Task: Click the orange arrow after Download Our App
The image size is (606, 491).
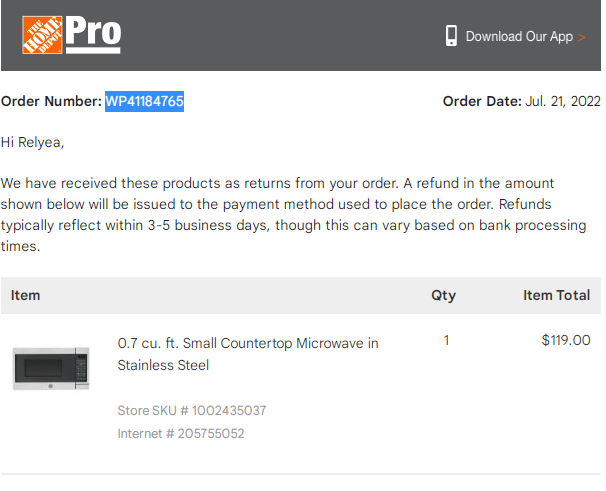Action: (x=581, y=37)
